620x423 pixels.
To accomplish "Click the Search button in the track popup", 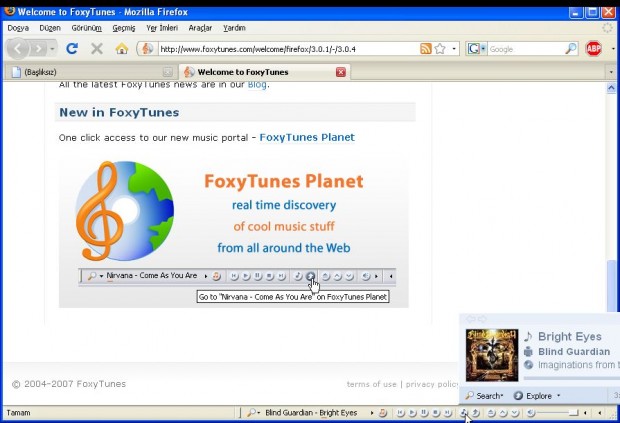I will [484, 395].
